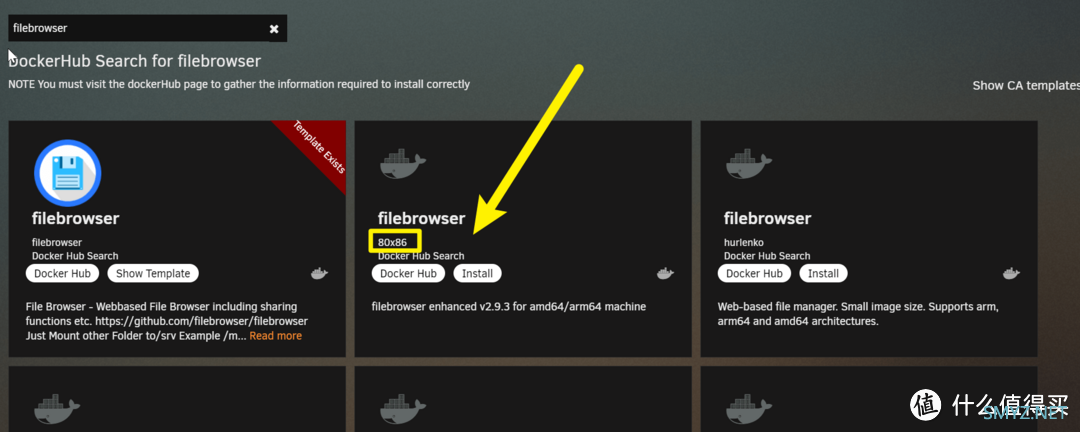1080x432 pixels.
Task: Install the hurlenko filebrowser container
Action: (823, 274)
